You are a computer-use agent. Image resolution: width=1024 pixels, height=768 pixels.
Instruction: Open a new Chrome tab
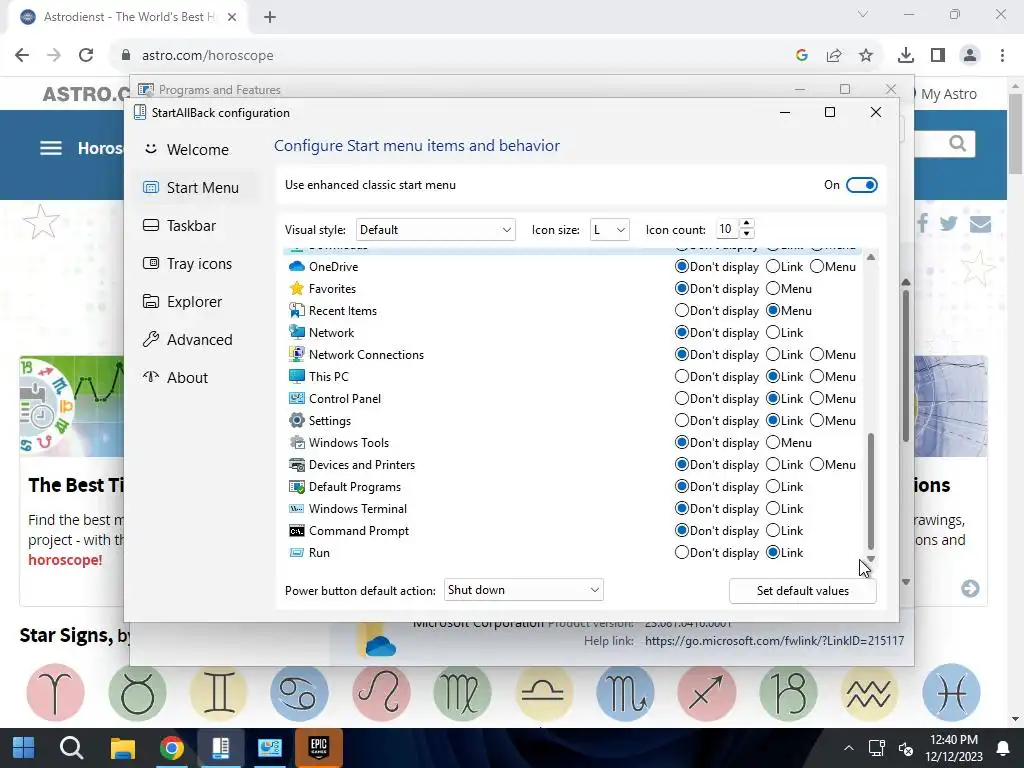pyautogui.click(x=270, y=17)
